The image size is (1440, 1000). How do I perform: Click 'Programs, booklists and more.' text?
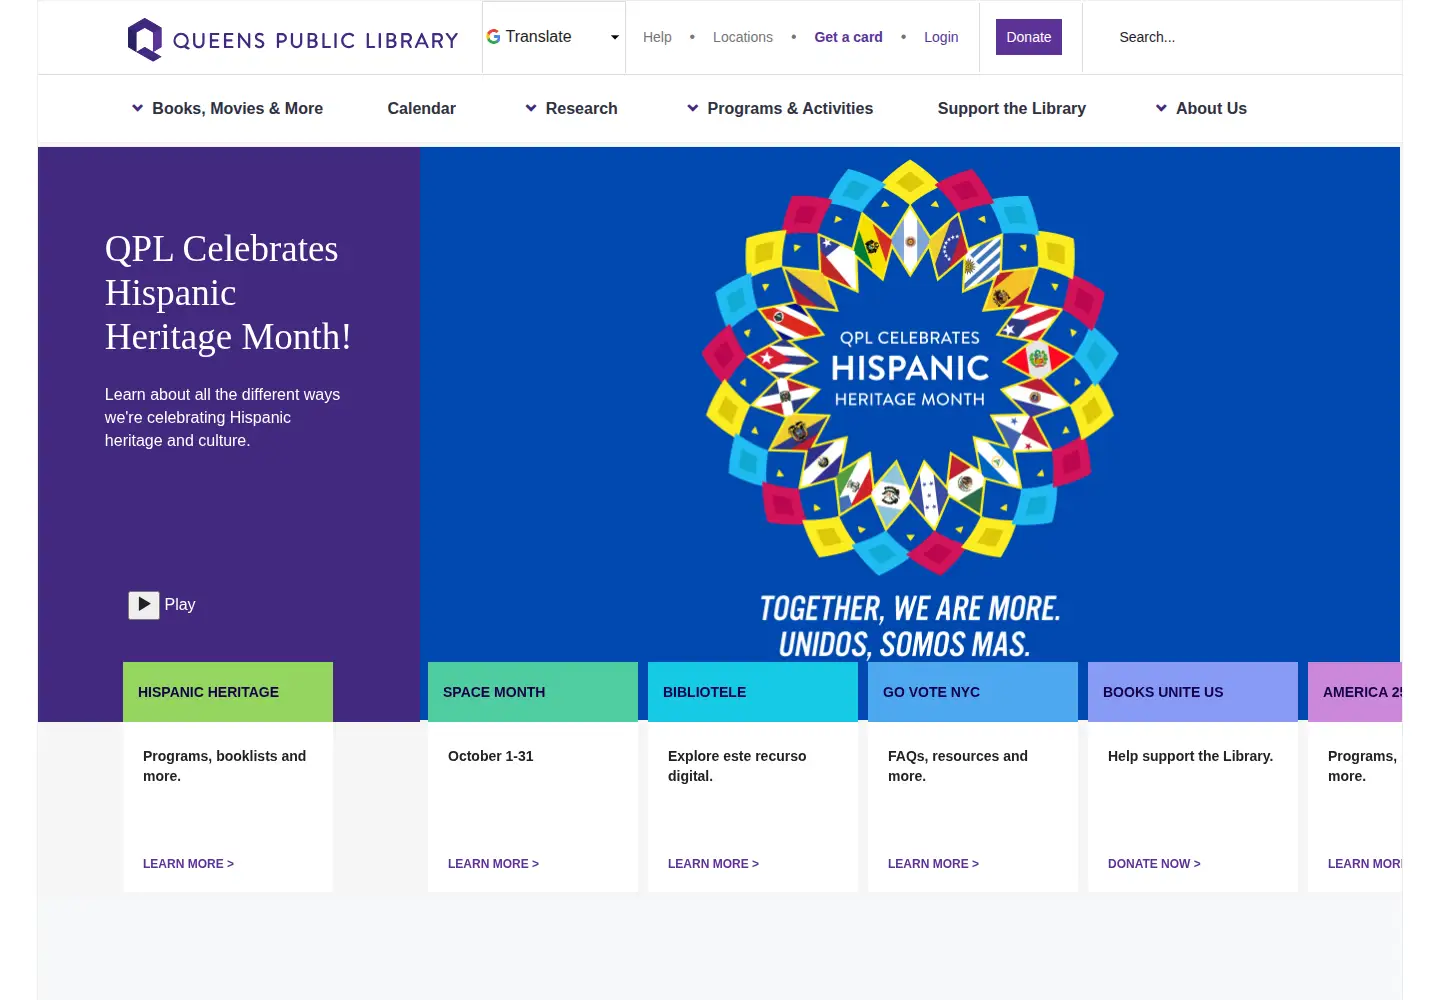tap(224, 766)
